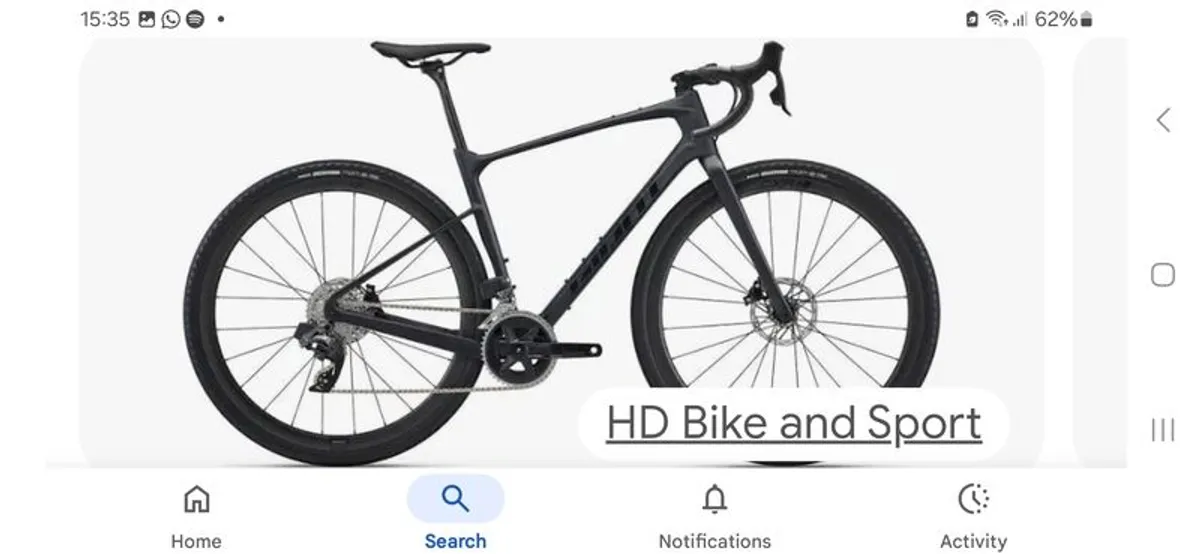Tap the Spotify status bar icon
The width and height of the screenshot is (1200, 554).
tap(195, 19)
